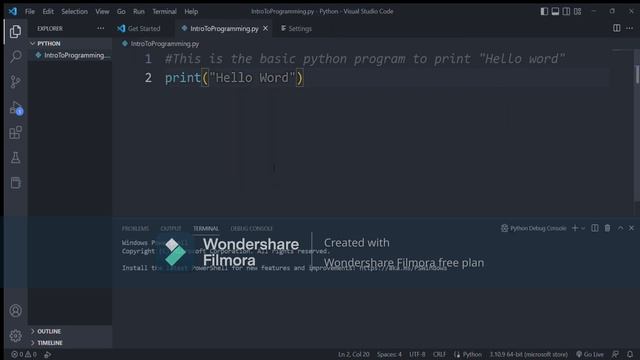Open the Terminal menu

164,11
